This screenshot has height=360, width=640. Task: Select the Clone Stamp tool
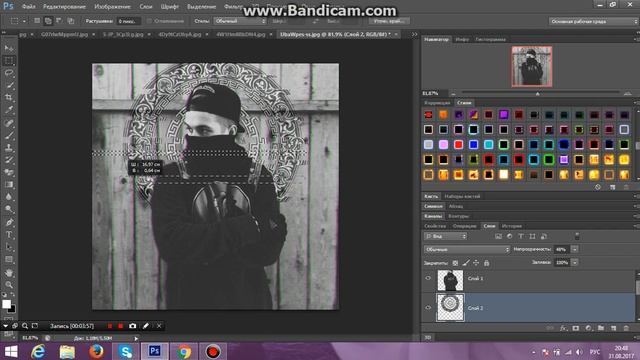[9, 147]
